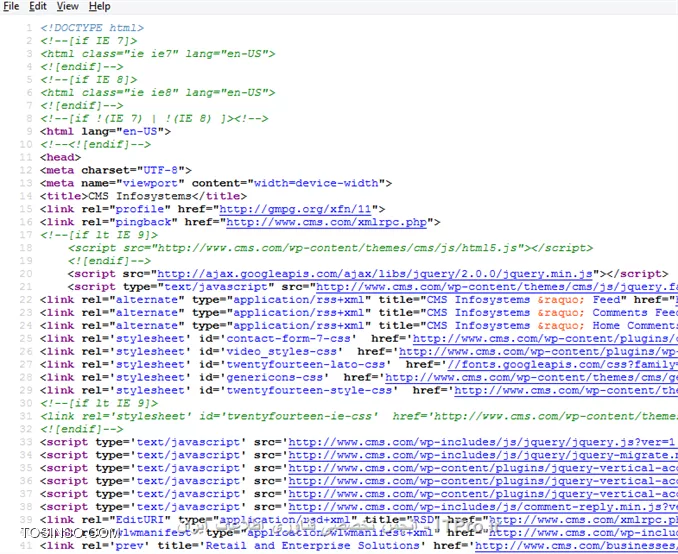The image size is (678, 554).
Task: Open jquery-vertical-accordion link on line 37
Action: pos(483,494)
